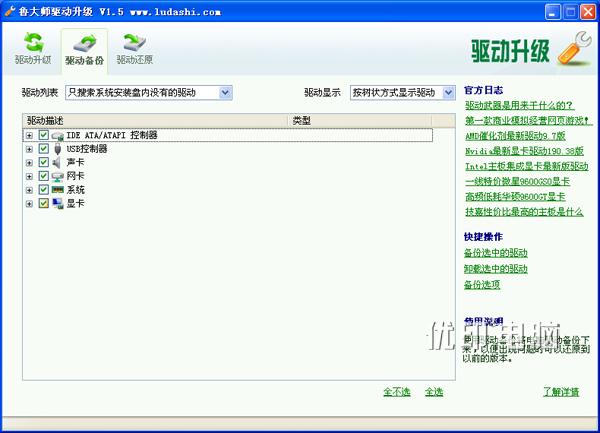Open the AMD催化剂最新驱动9.7版 link

click(x=515, y=136)
